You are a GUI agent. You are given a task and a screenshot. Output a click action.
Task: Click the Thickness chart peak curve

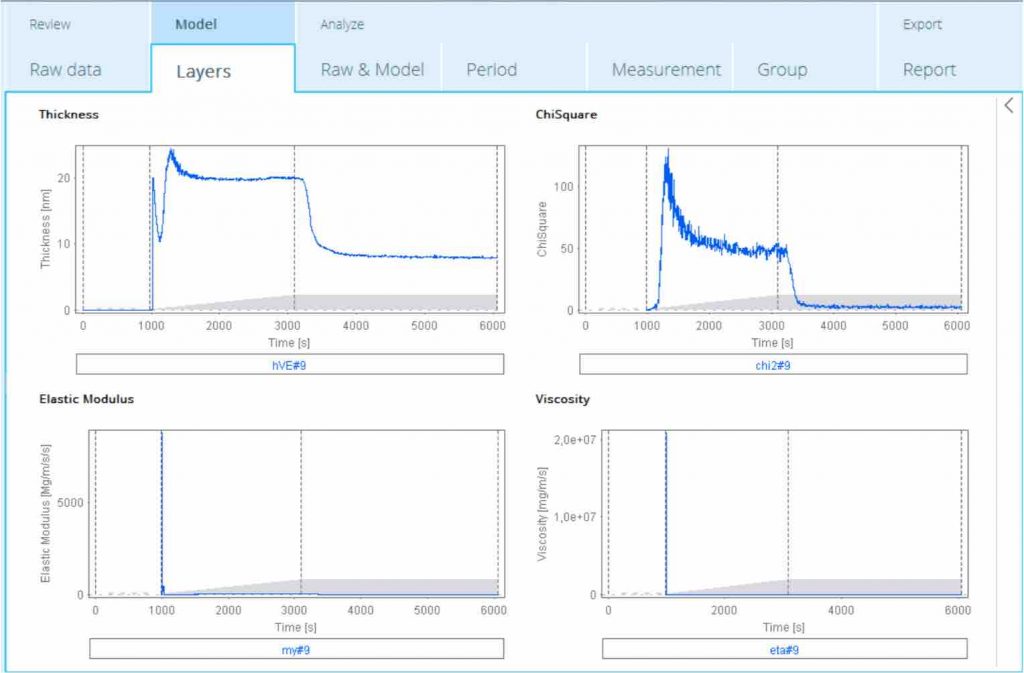click(x=172, y=153)
